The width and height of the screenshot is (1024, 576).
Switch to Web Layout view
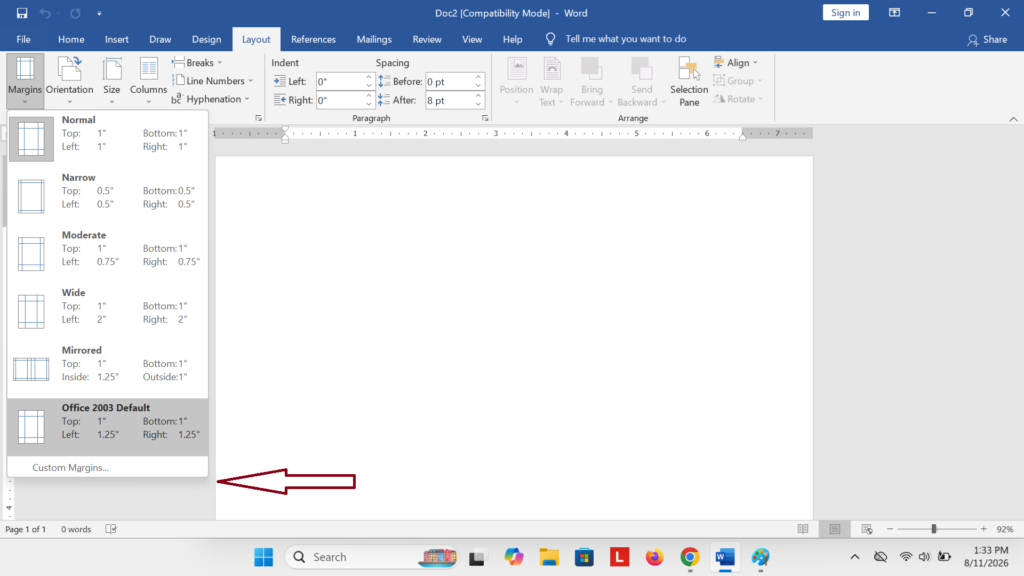867,529
